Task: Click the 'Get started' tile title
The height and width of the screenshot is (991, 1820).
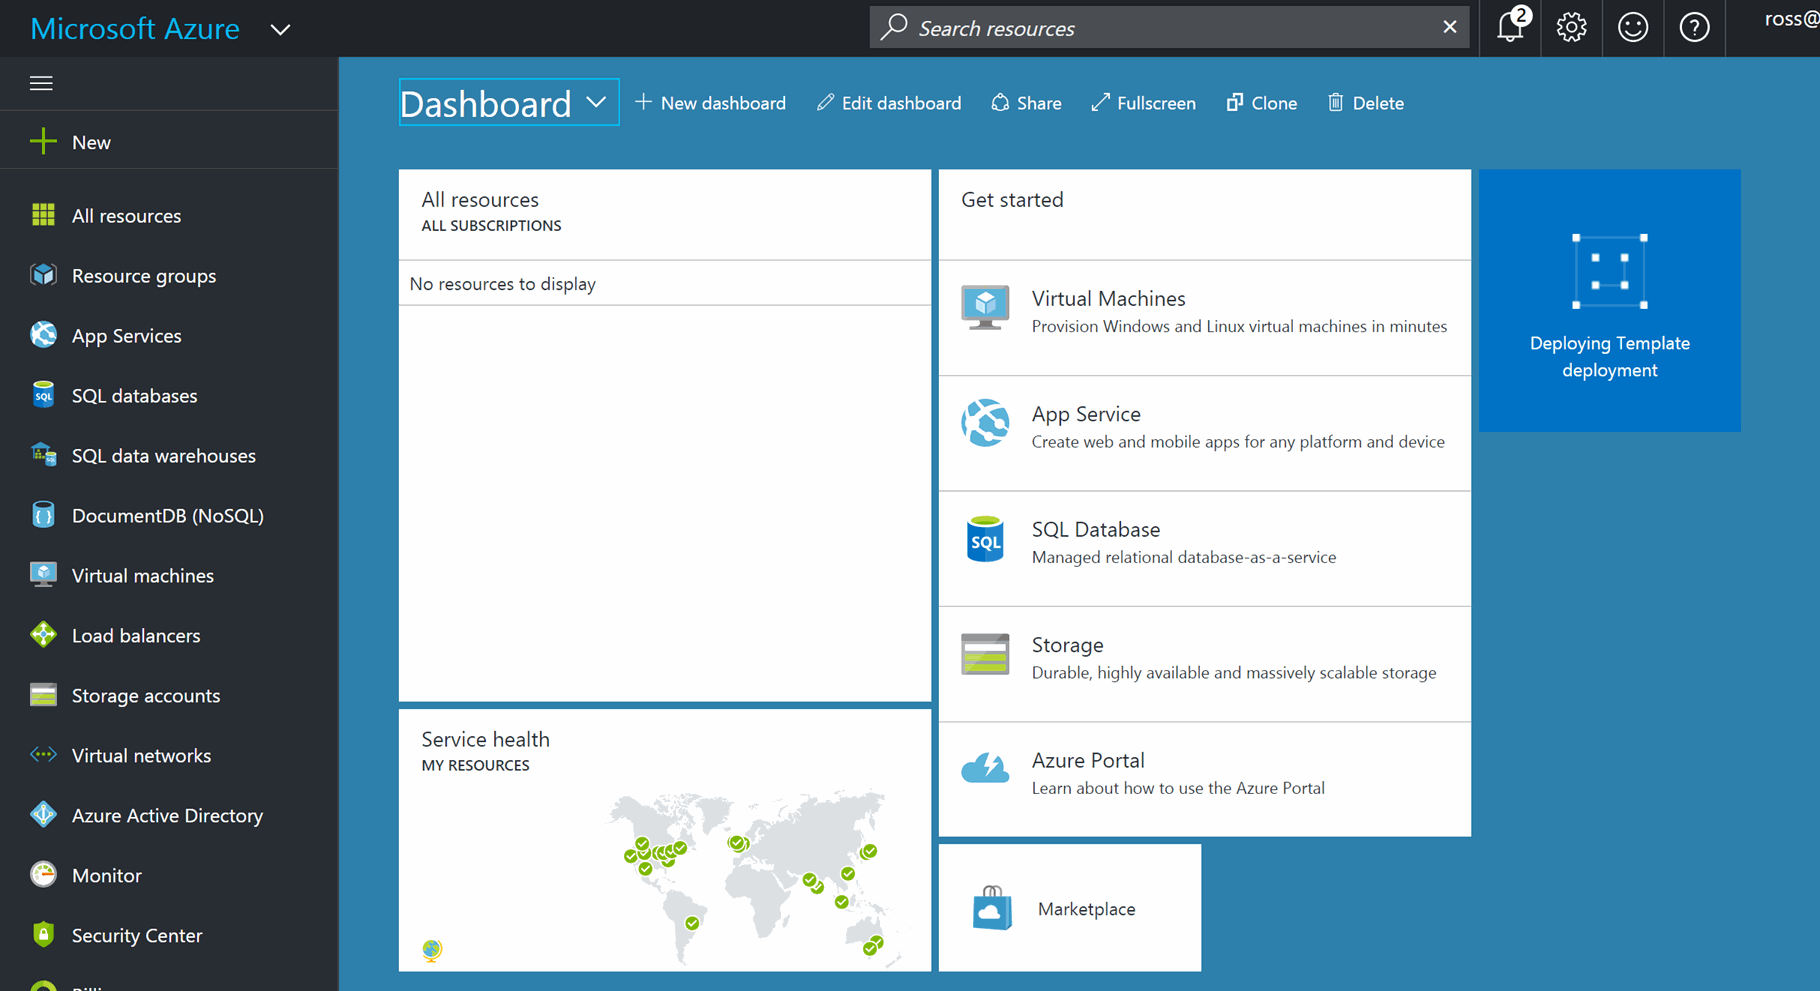Action: pos(1012,200)
